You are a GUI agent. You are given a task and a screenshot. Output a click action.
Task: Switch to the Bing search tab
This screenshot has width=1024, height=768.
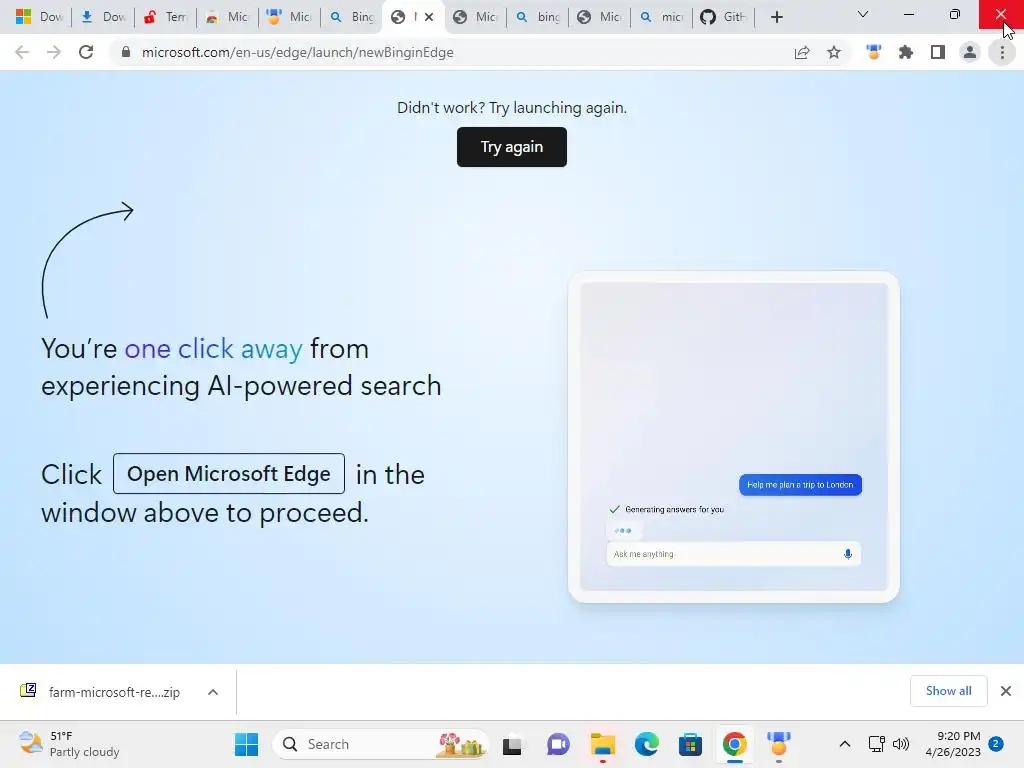click(352, 17)
